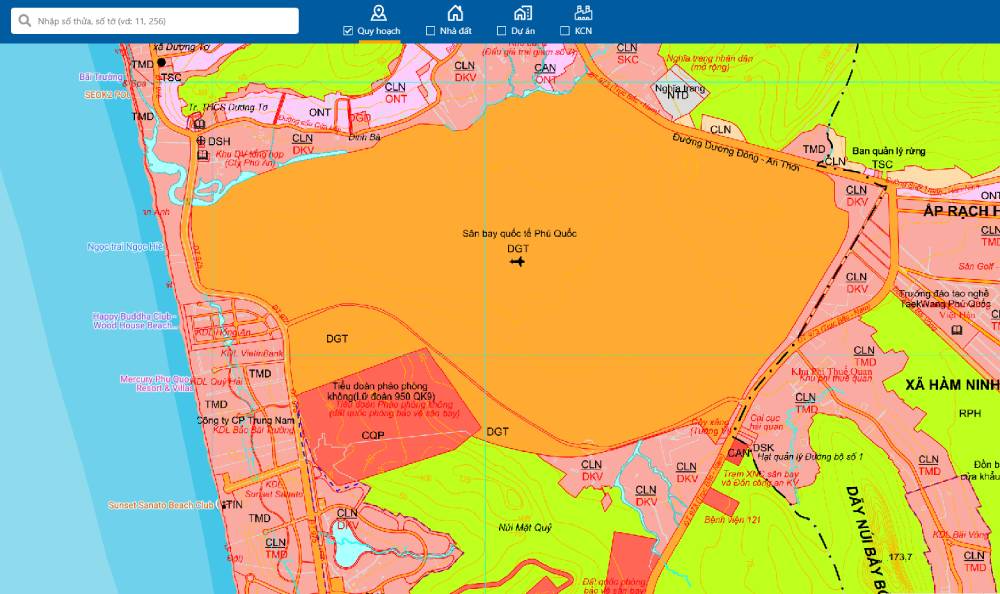Screen dimensions: 1000x594
Task: Click the buildings icon above Dự án
Action: [x=522, y=12]
